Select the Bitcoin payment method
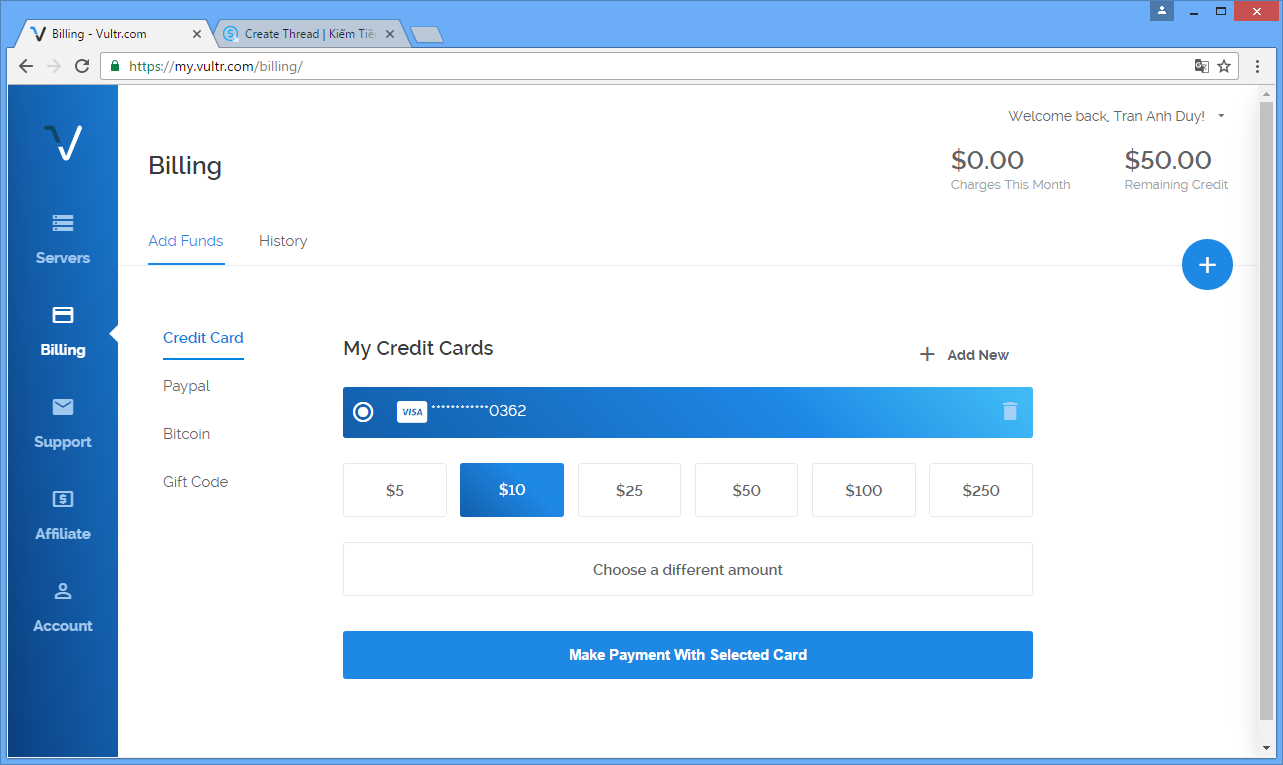The height and width of the screenshot is (765, 1283). pyautogui.click(x=187, y=434)
